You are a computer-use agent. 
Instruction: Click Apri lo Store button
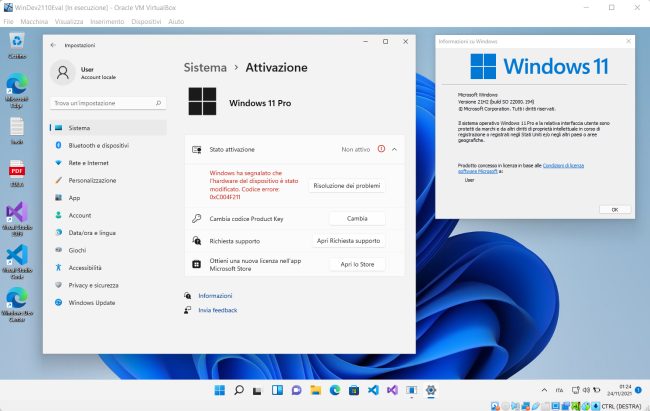point(357,264)
